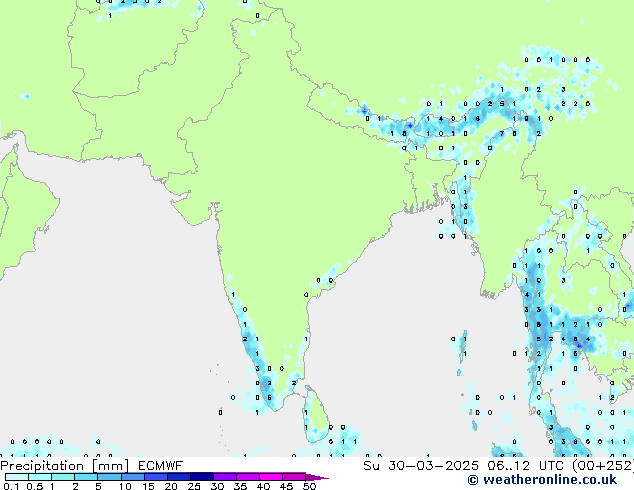Click the legend label '10'

click(125, 486)
